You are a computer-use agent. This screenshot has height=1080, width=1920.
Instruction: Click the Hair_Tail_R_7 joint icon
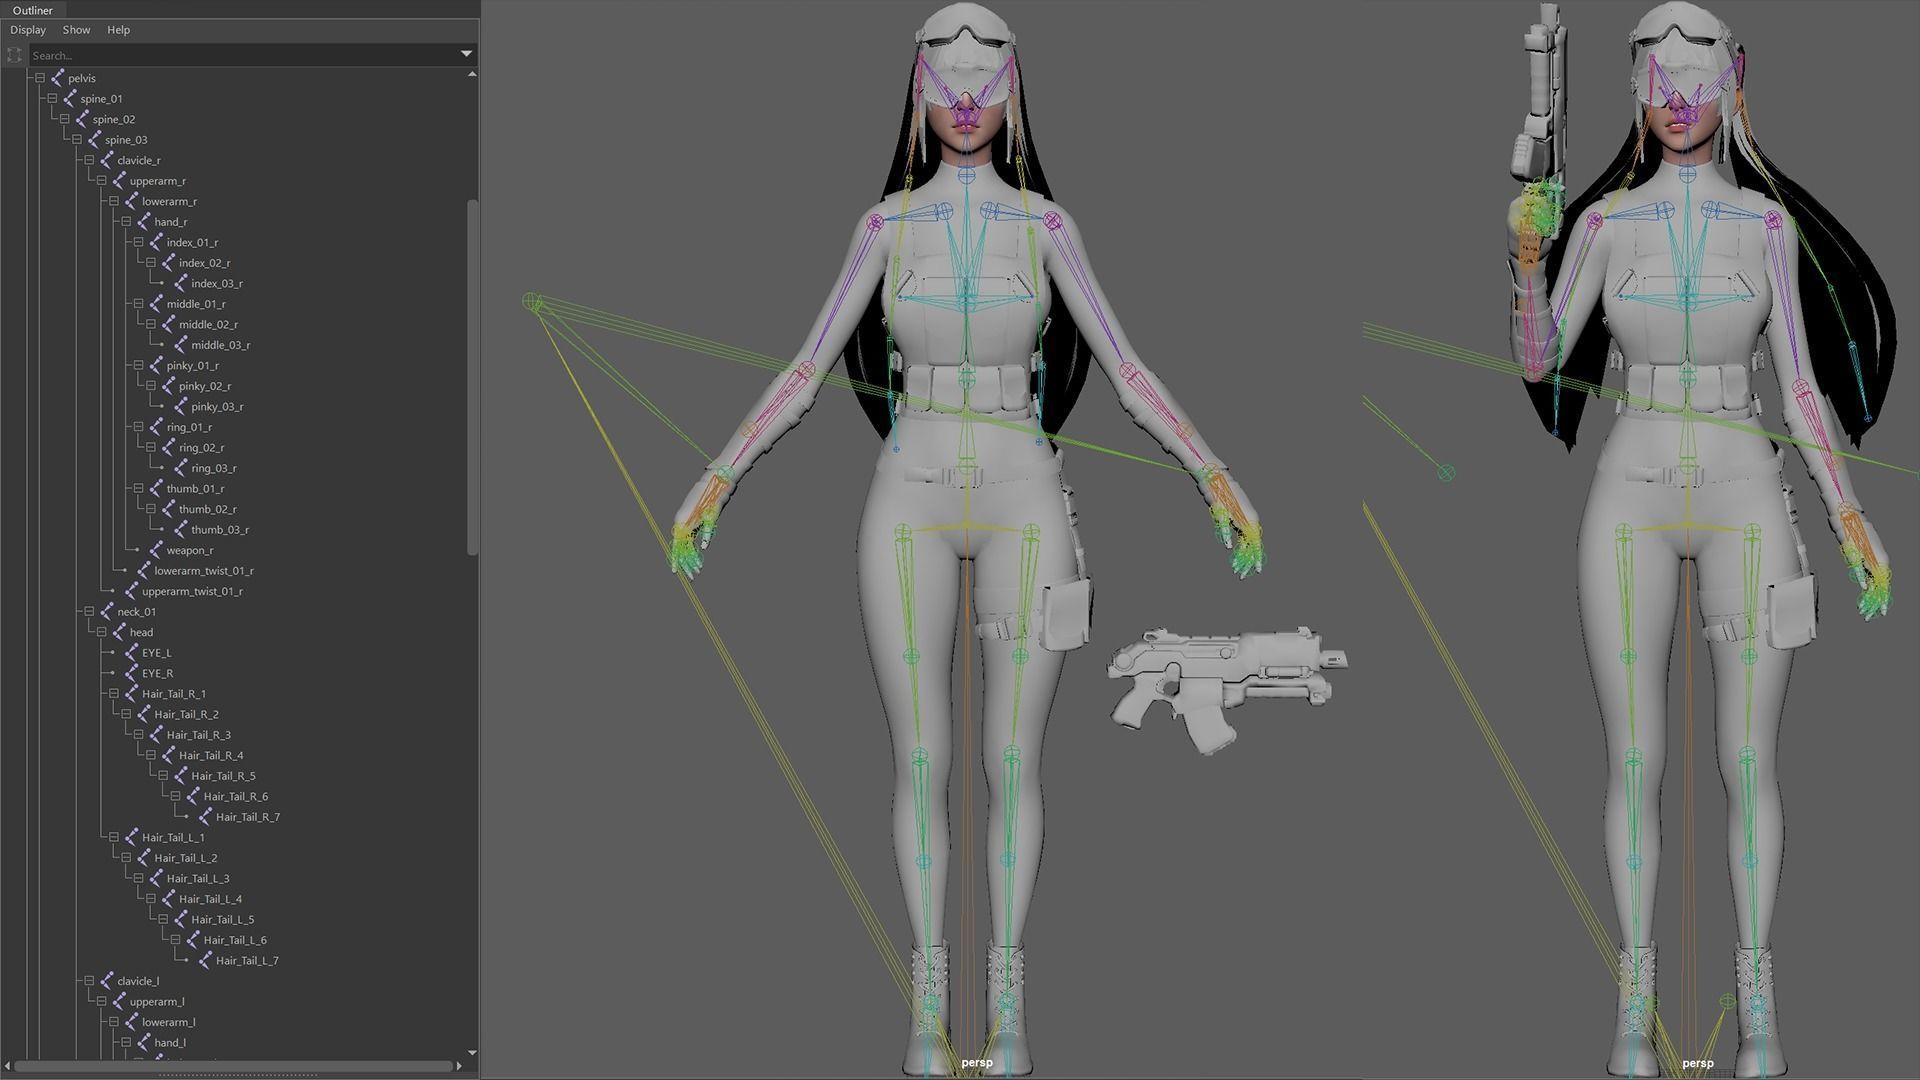click(x=205, y=817)
